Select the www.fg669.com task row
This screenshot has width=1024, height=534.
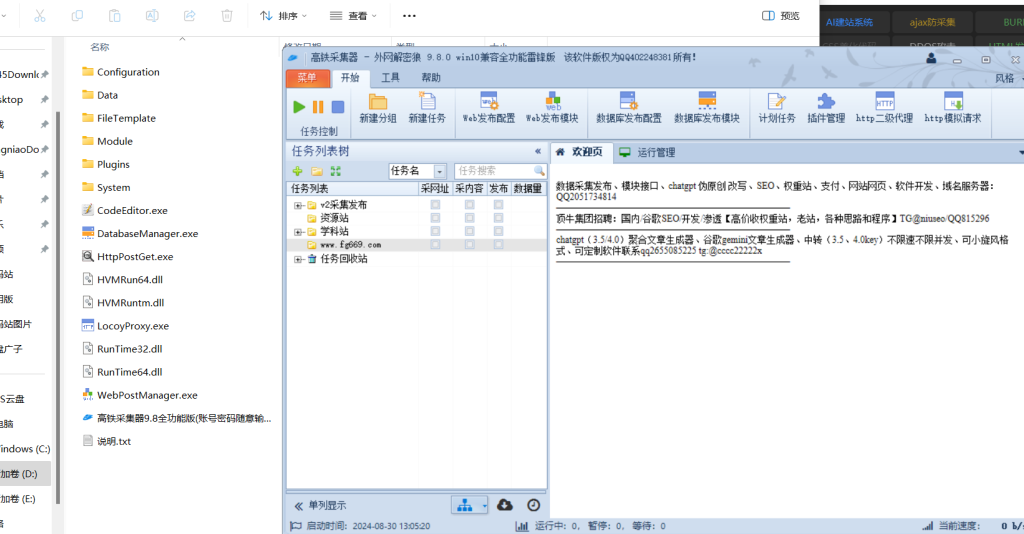pos(417,245)
